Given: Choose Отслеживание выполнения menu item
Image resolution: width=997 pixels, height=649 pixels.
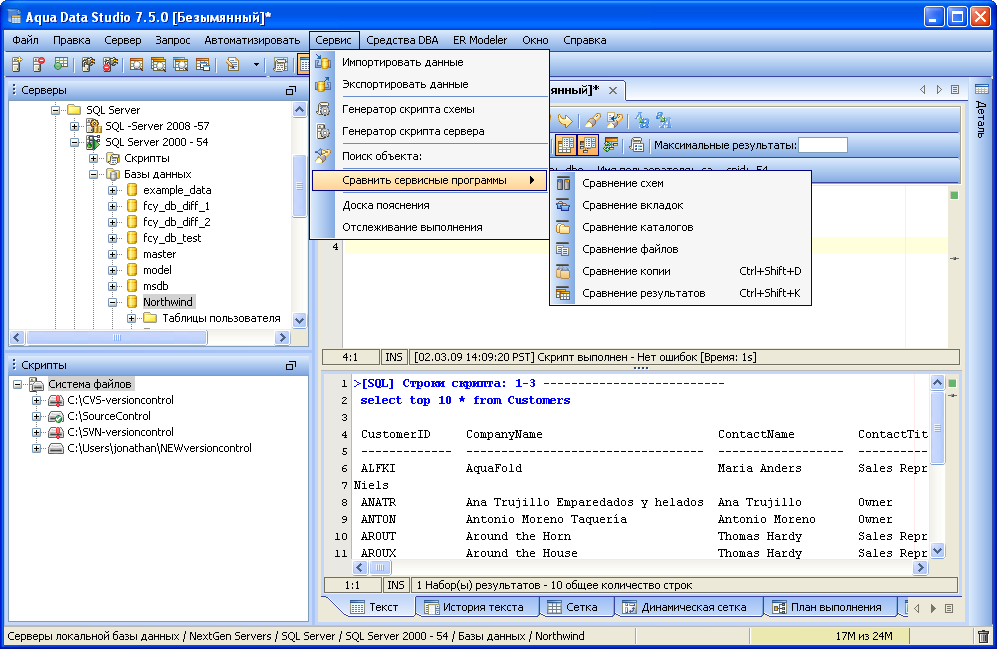Looking at the screenshot, I should point(430,227).
